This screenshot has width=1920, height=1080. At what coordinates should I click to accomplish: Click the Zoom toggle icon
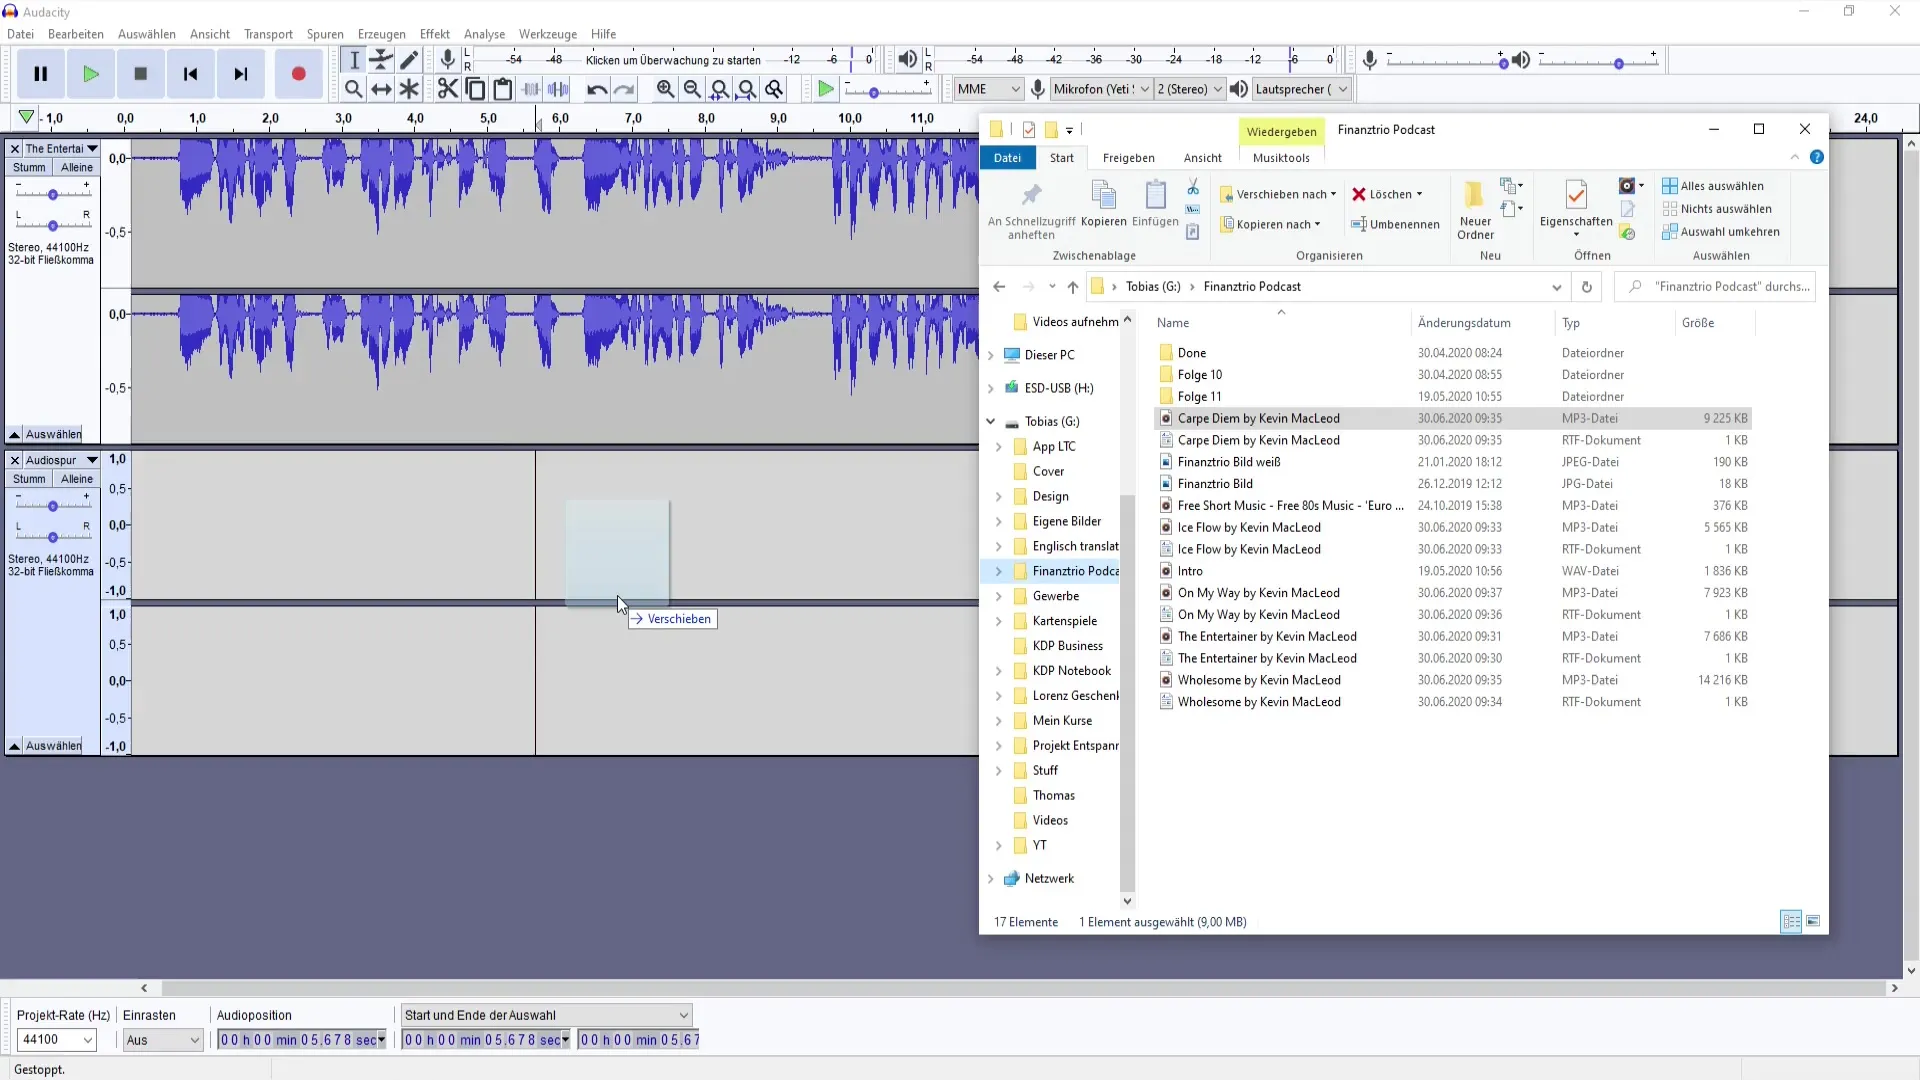774,89
